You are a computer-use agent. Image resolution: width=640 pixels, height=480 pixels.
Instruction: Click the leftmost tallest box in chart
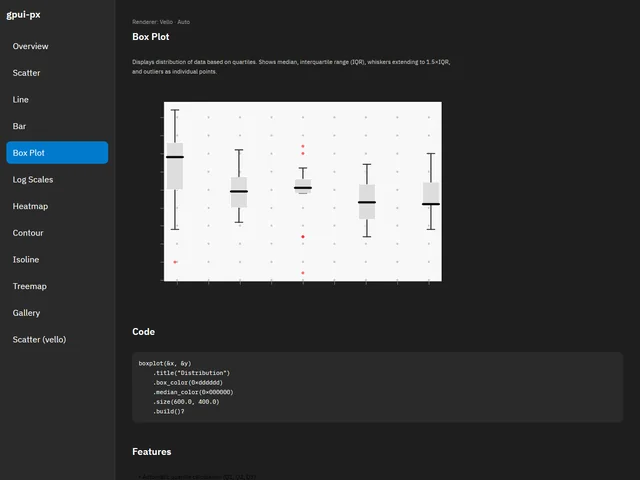coord(175,166)
